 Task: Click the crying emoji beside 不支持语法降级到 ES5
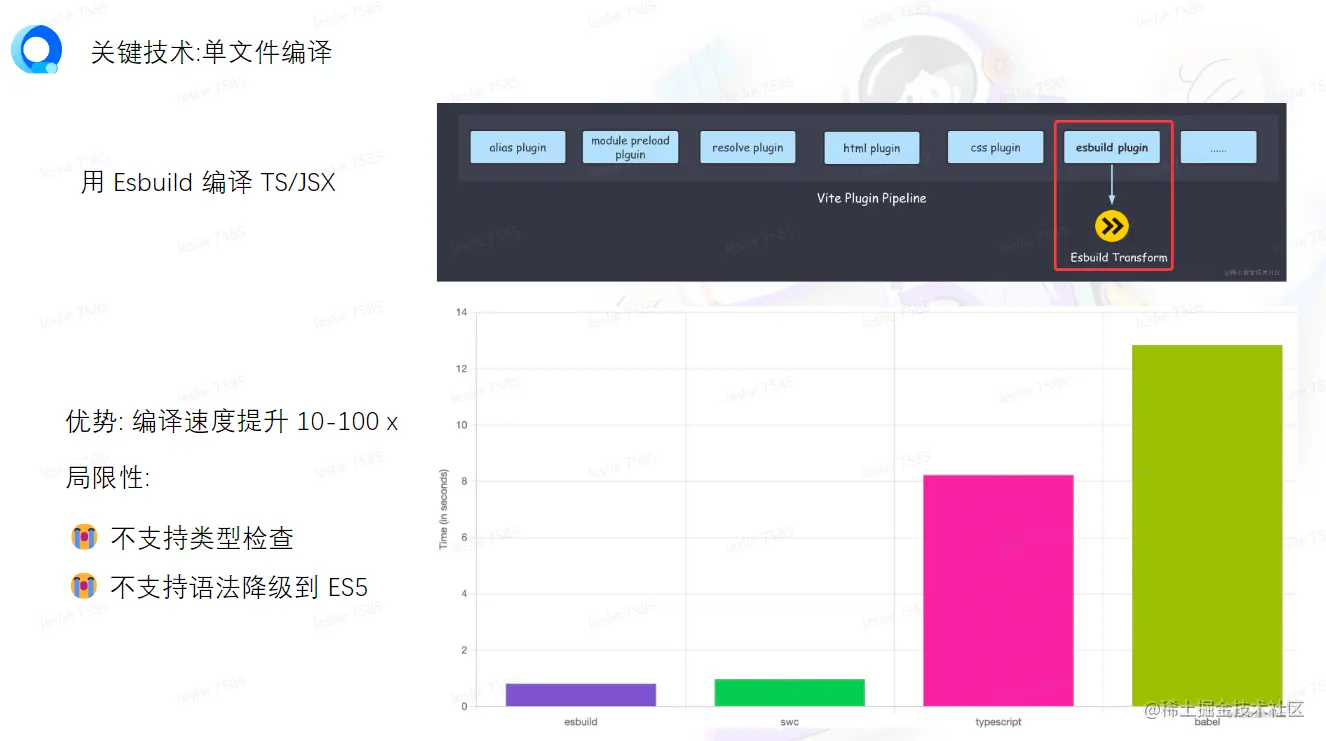(x=84, y=586)
